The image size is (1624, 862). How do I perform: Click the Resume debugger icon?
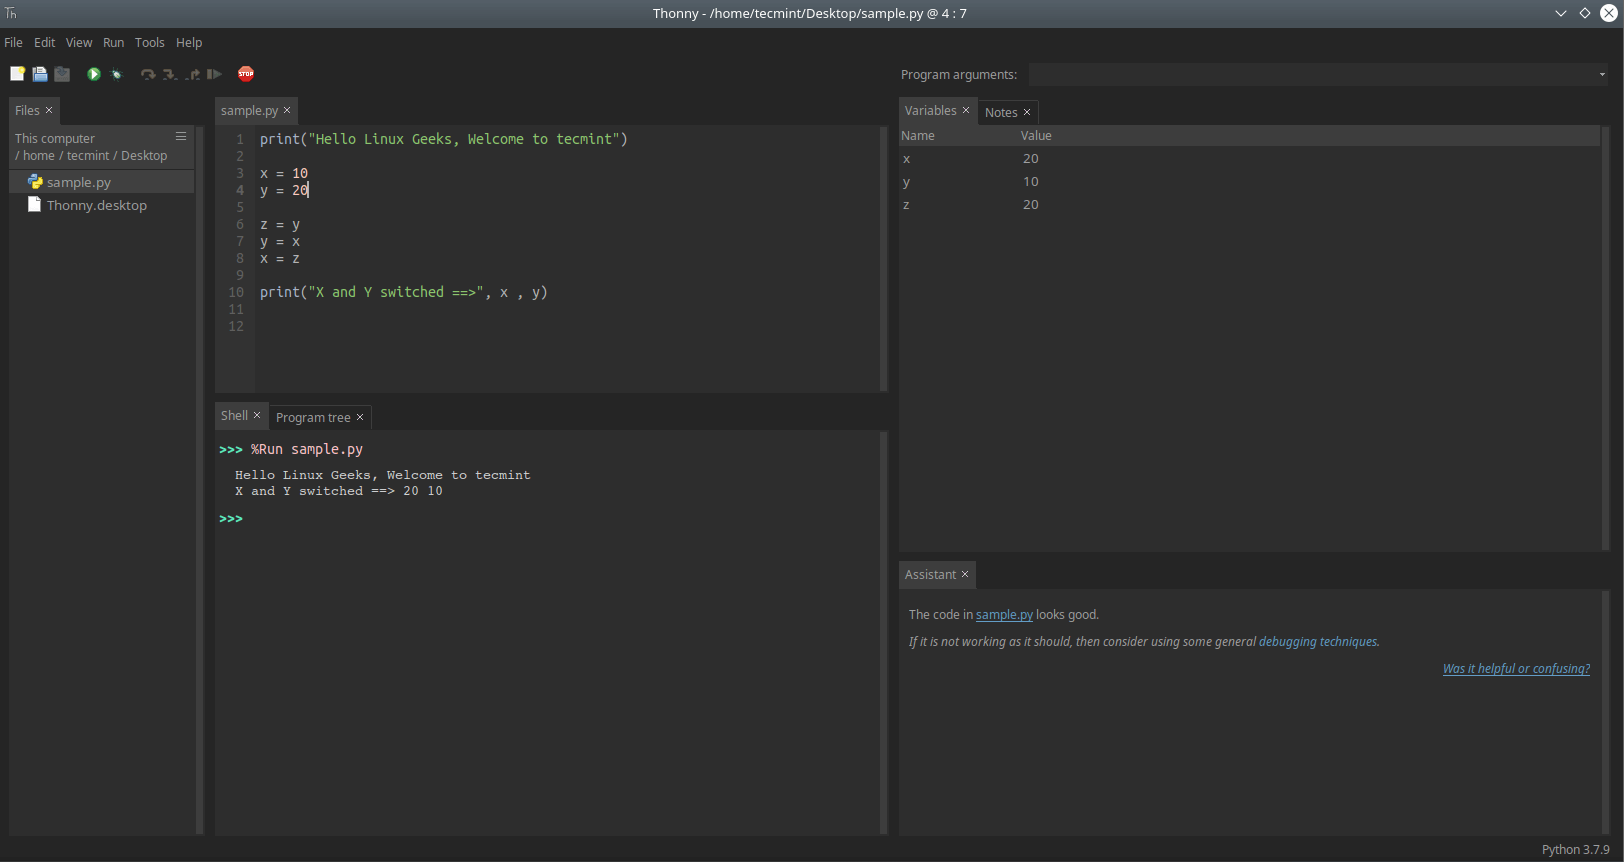click(x=214, y=74)
